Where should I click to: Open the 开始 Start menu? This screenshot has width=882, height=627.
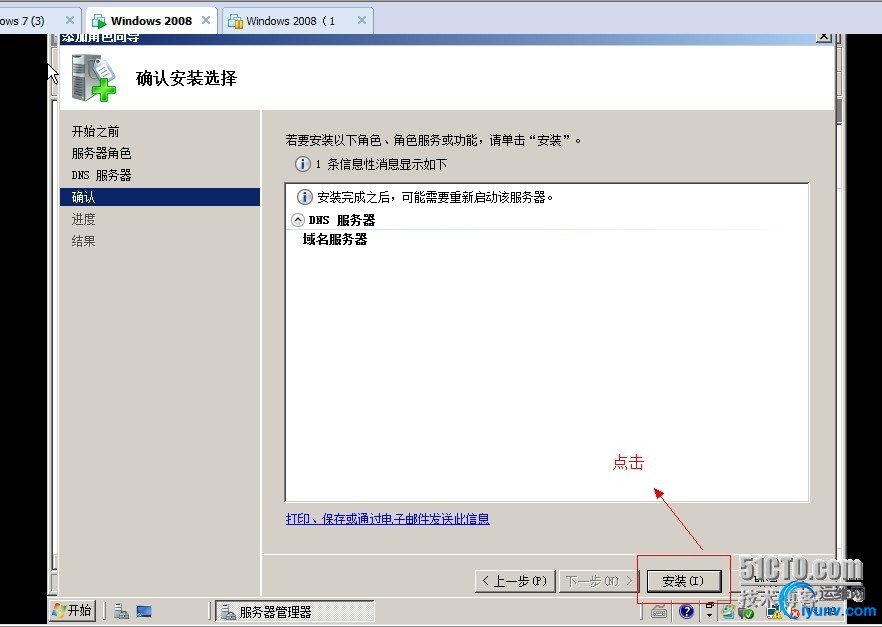[x=72, y=611]
